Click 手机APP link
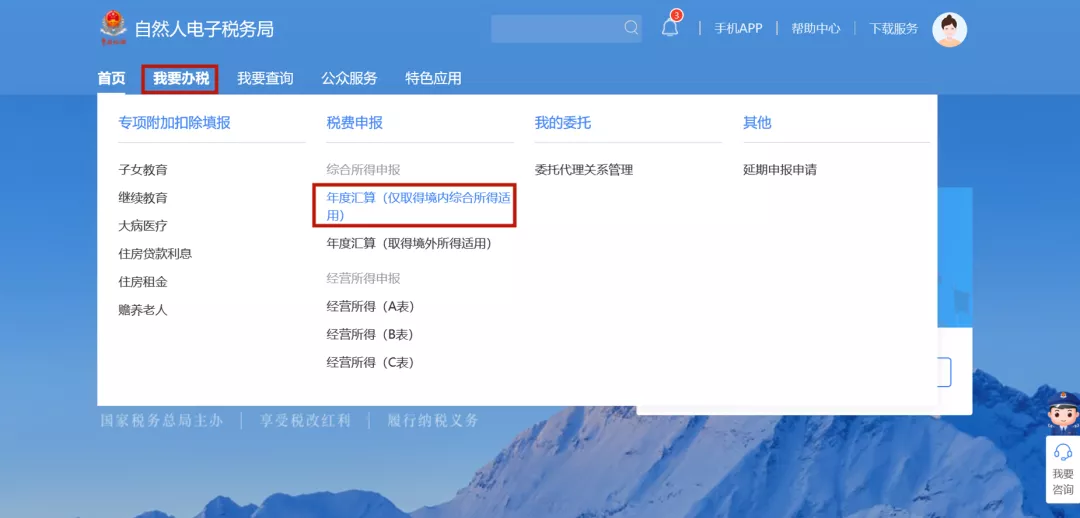Viewport: 1080px width, 518px height. 738,28
